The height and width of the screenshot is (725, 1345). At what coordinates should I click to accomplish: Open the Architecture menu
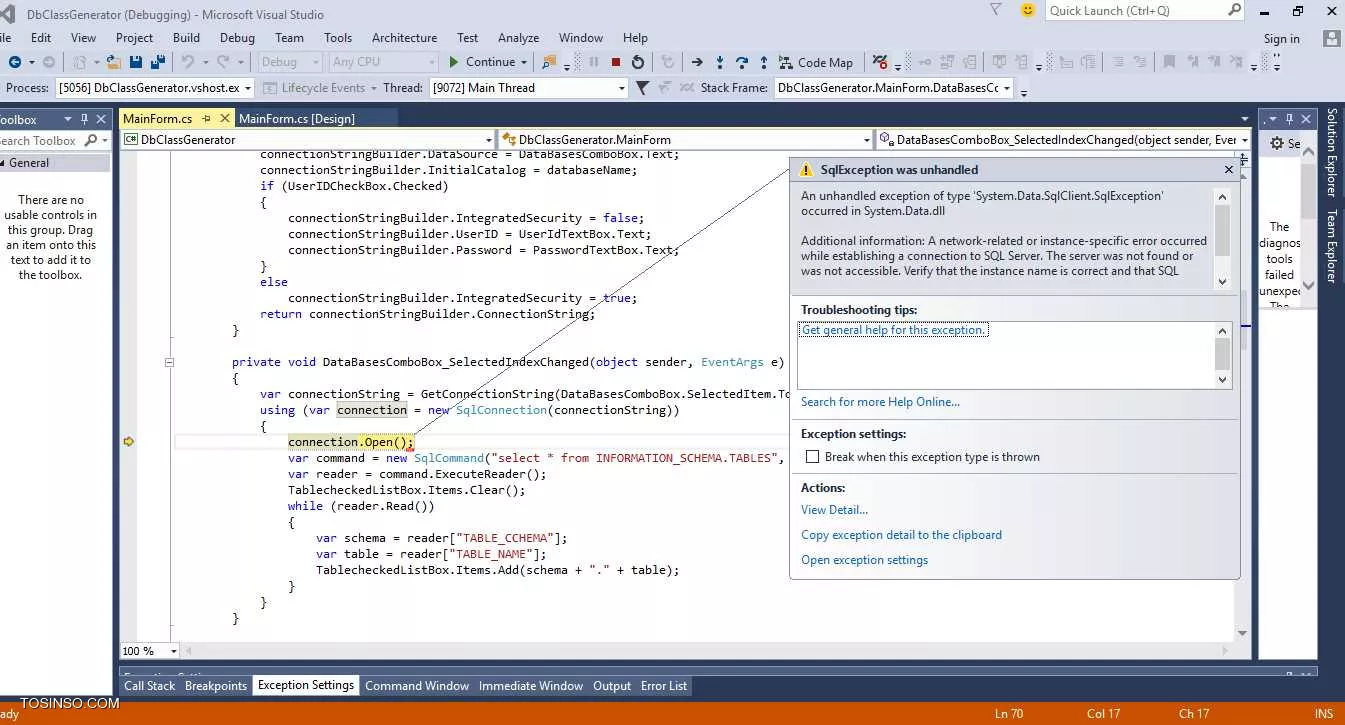point(404,38)
